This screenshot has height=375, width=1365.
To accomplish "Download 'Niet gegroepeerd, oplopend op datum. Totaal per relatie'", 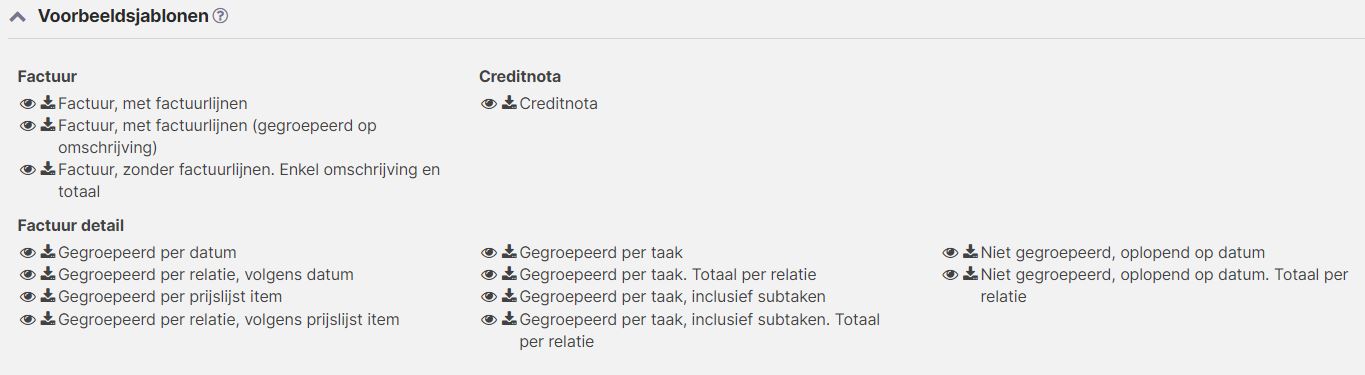I will pyautogui.click(x=970, y=274).
